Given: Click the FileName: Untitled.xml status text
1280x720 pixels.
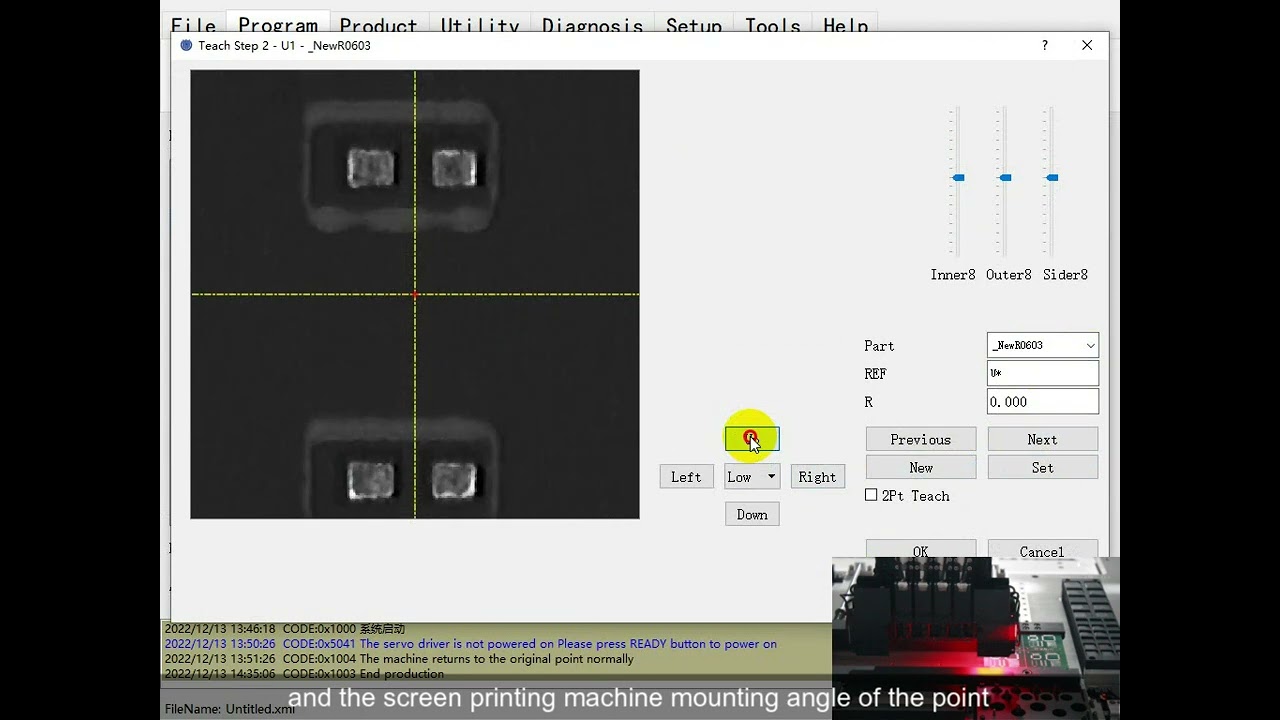Looking at the screenshot, I should (x=230, y=709).
